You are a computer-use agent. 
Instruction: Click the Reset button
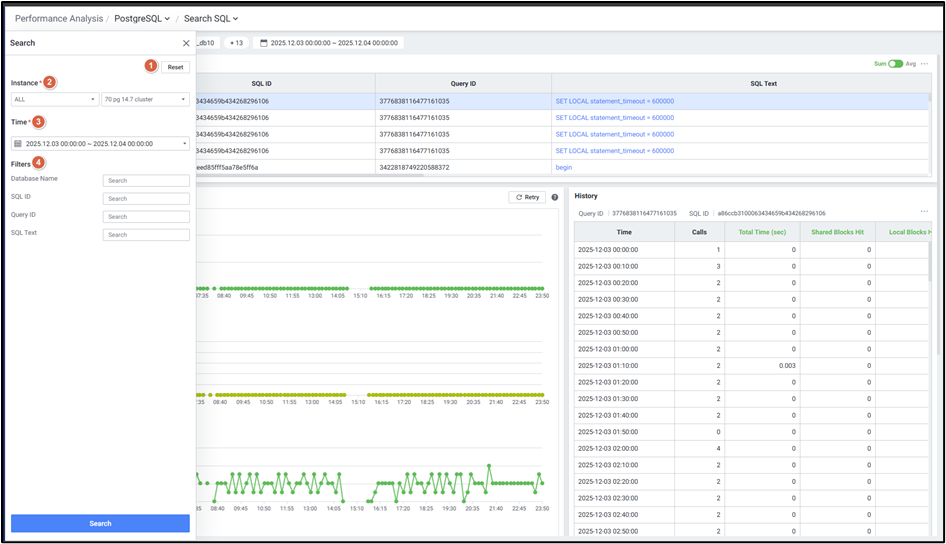click(x=175, y=67)
